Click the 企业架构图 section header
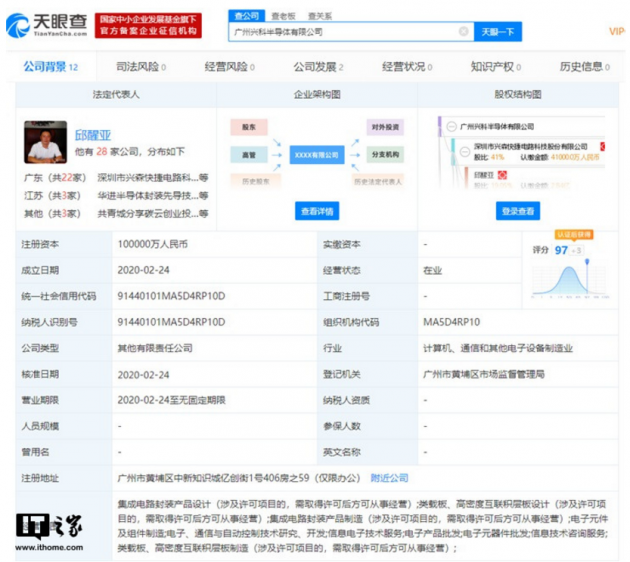This screenshot has height=562, width=630. (x=317, y=95)
